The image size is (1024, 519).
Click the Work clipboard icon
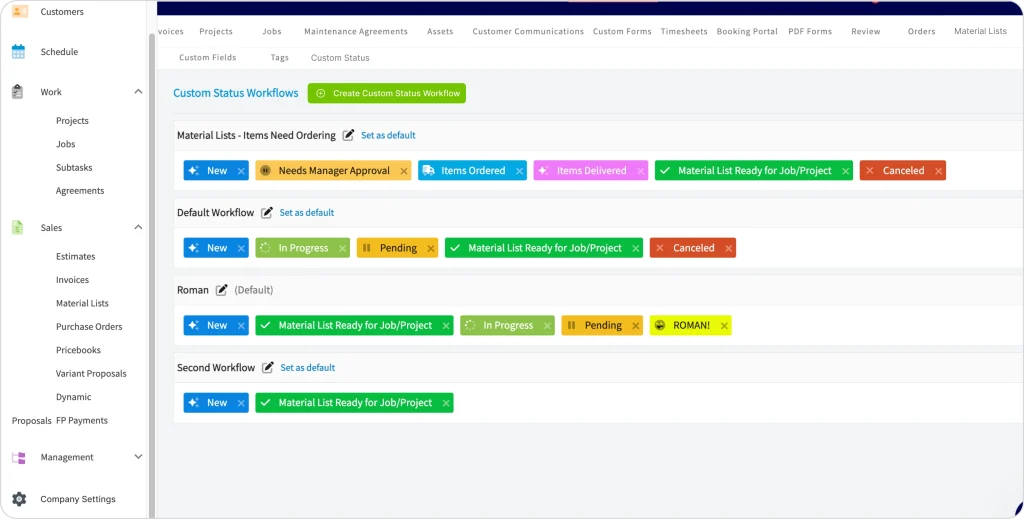tap(18, 92)
